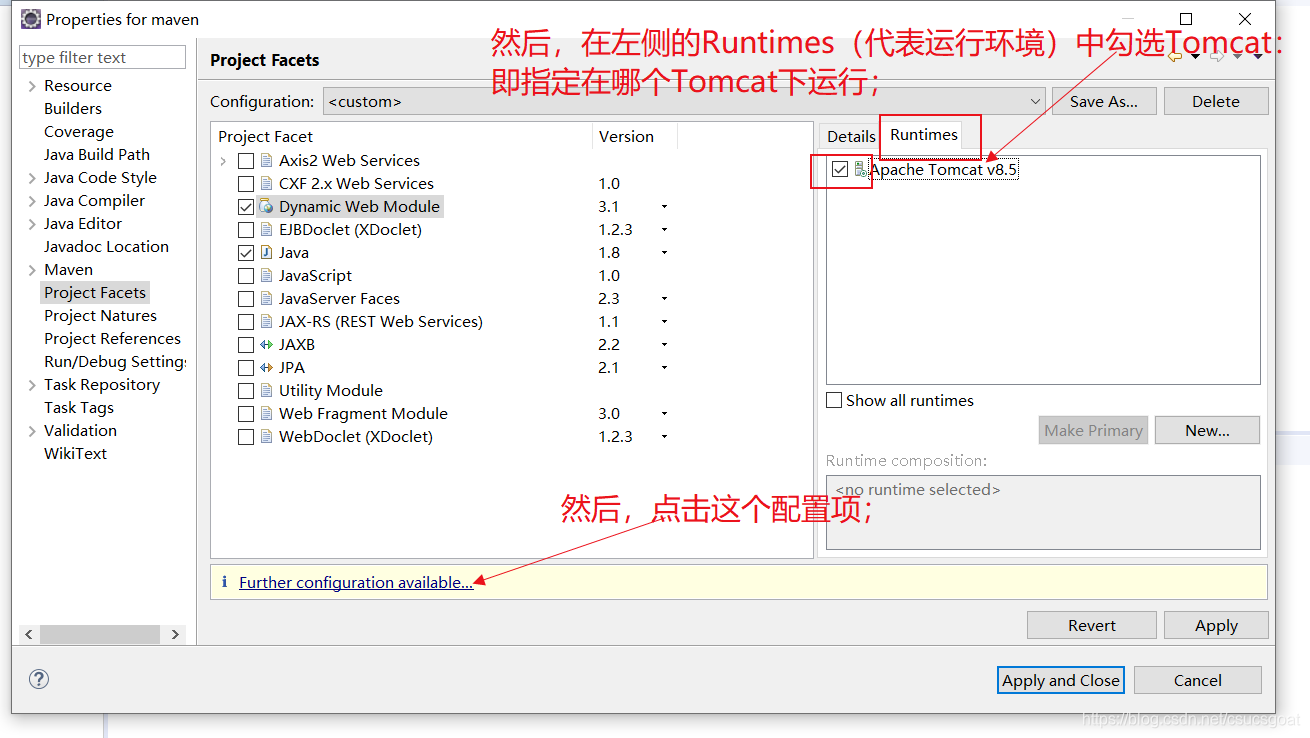Click the JPA facet icon
The width and height of the screenshot is (1310, 738).
(x=266, y=368)
